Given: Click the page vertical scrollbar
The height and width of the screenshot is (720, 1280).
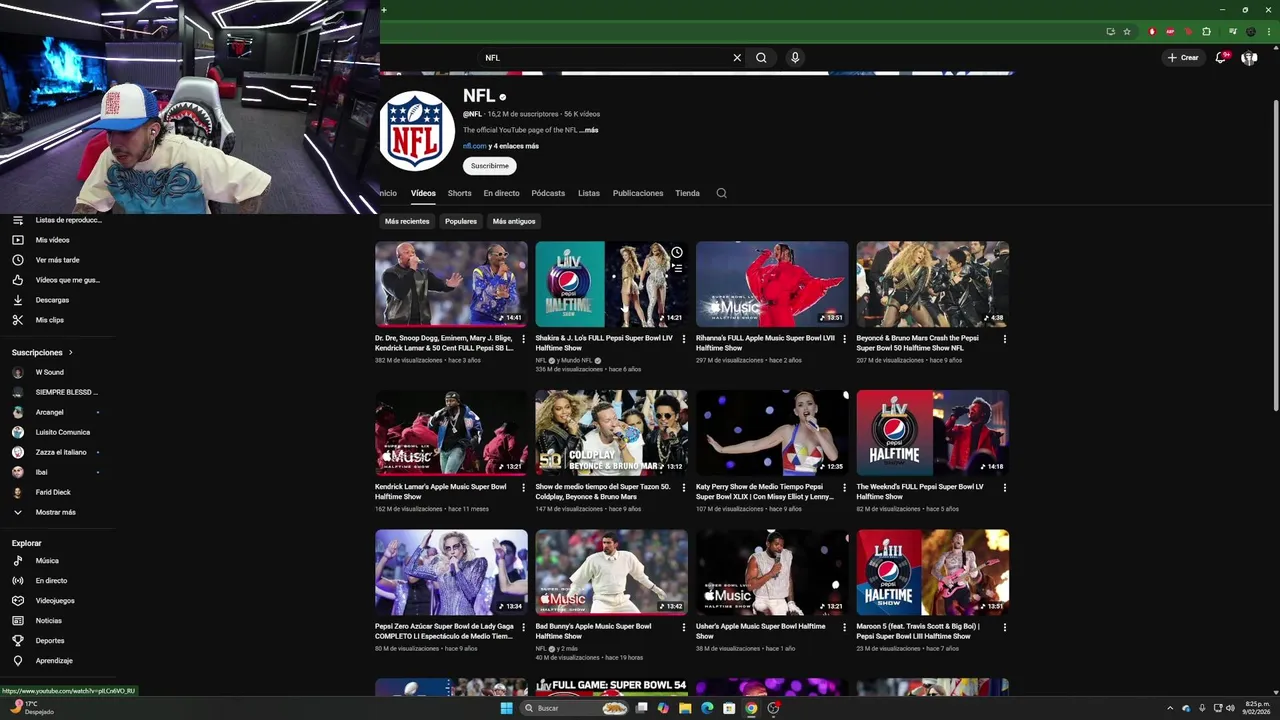Looking at the screenshot, I should [1275, 255].
